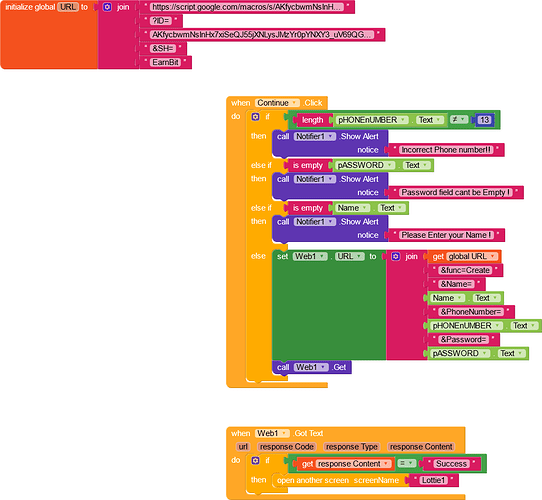Click the gear icon on Got Text if block
542x500 pixels.
(255, 460)
